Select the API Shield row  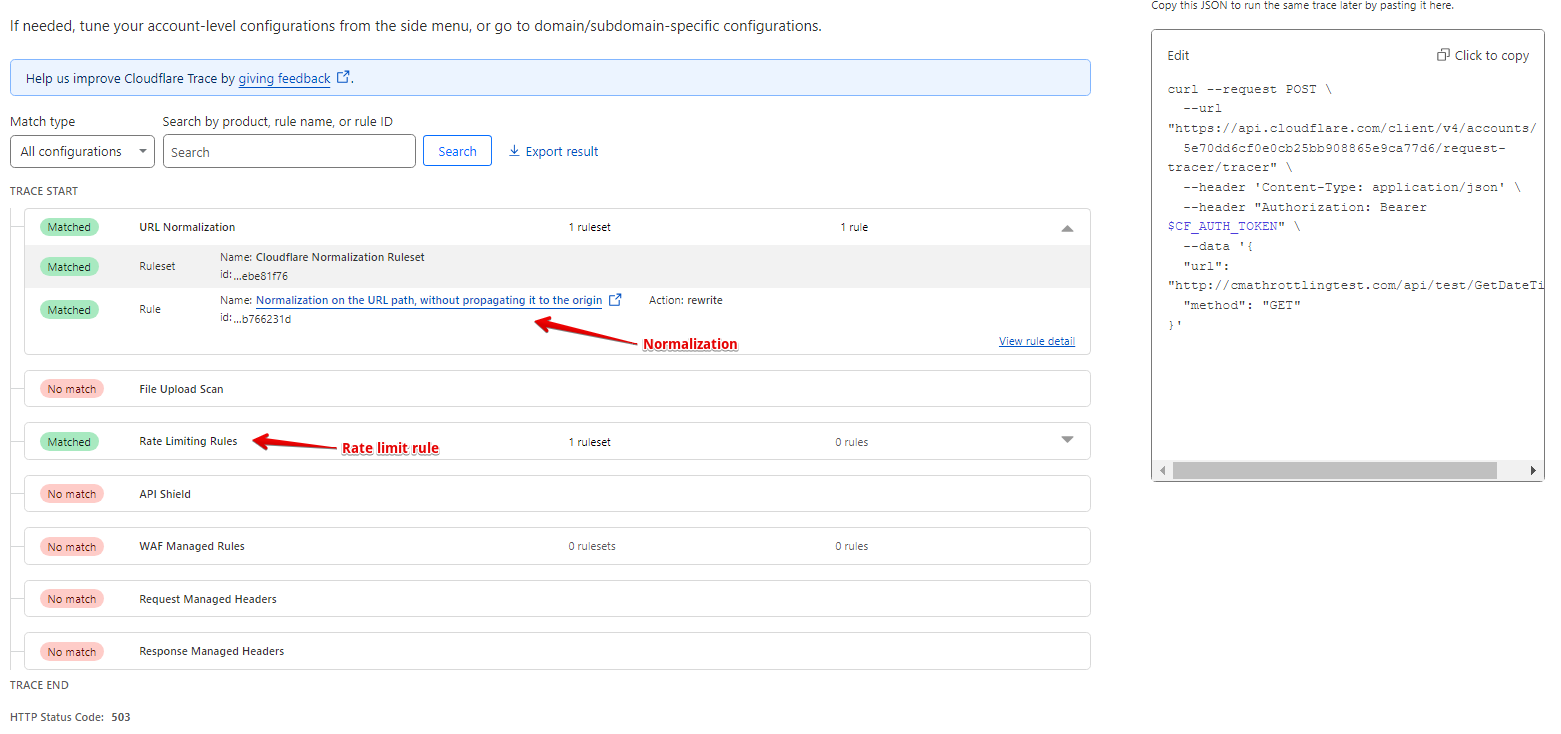click(557, 494)
